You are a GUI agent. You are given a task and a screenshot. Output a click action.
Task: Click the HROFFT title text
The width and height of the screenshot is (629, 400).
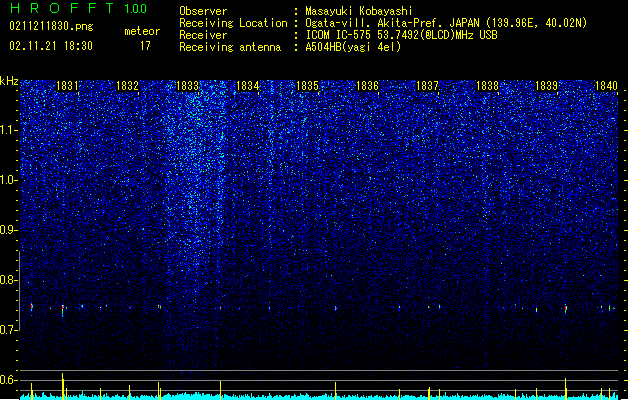coord(62,8)
